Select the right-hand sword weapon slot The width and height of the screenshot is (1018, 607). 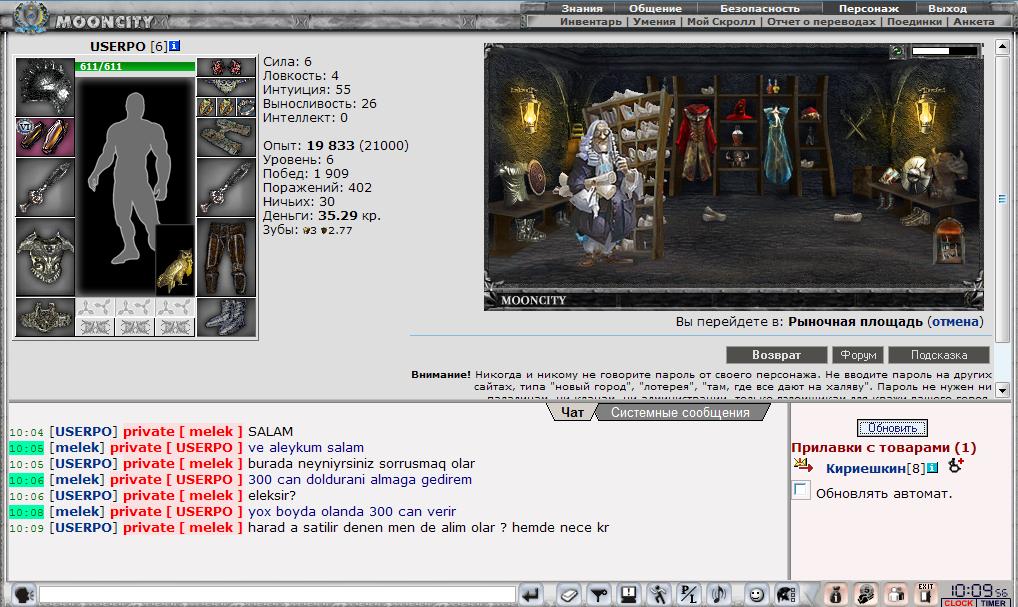pos(226,187)
